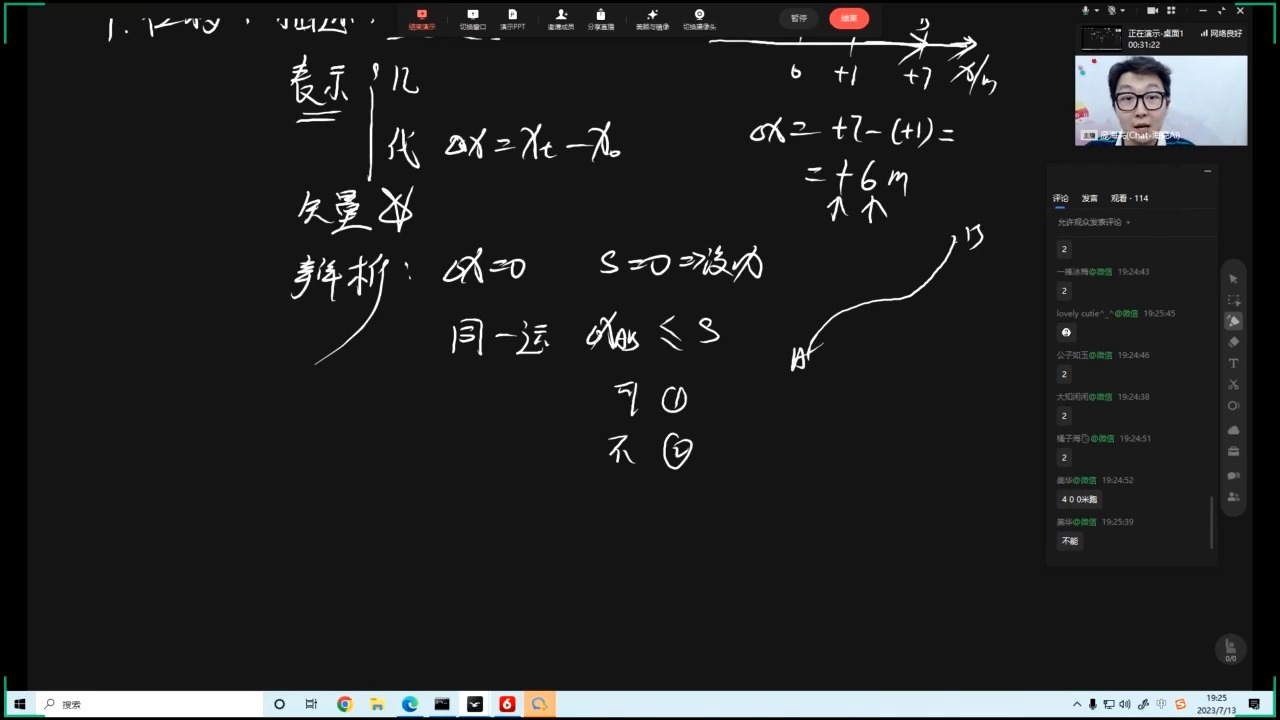
Task: Select the text annotation tool
Action: pos(1233,363)
